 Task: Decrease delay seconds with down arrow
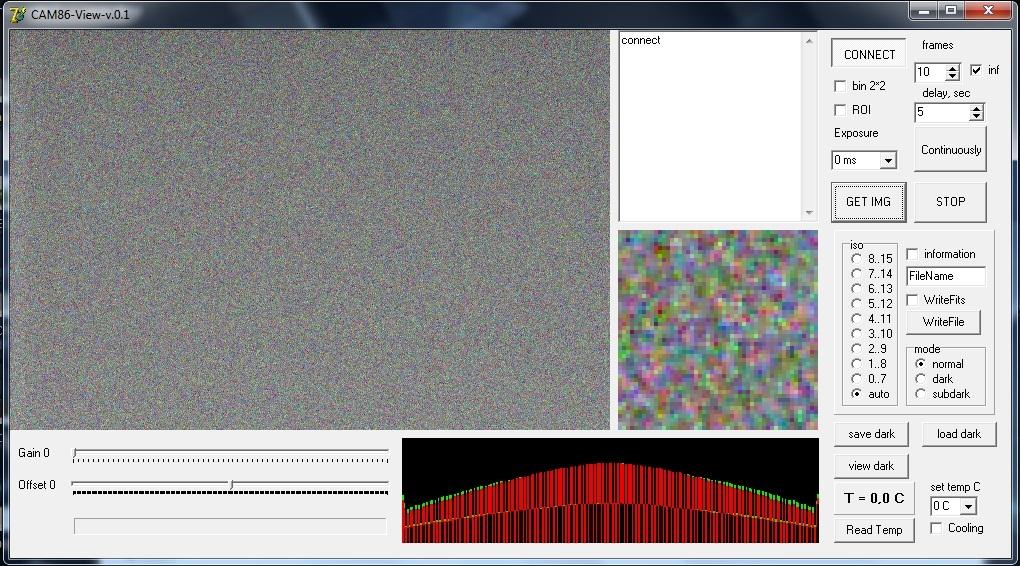click(976, 116)
